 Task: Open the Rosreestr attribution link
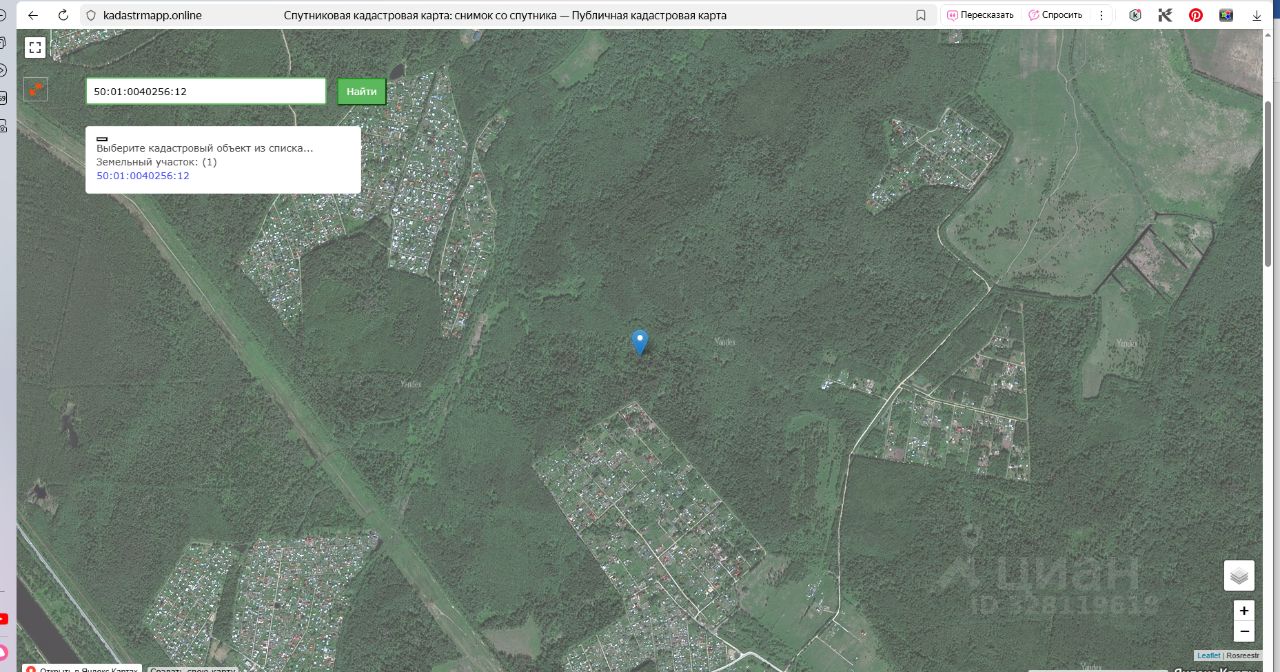(x=1242, y=655)
